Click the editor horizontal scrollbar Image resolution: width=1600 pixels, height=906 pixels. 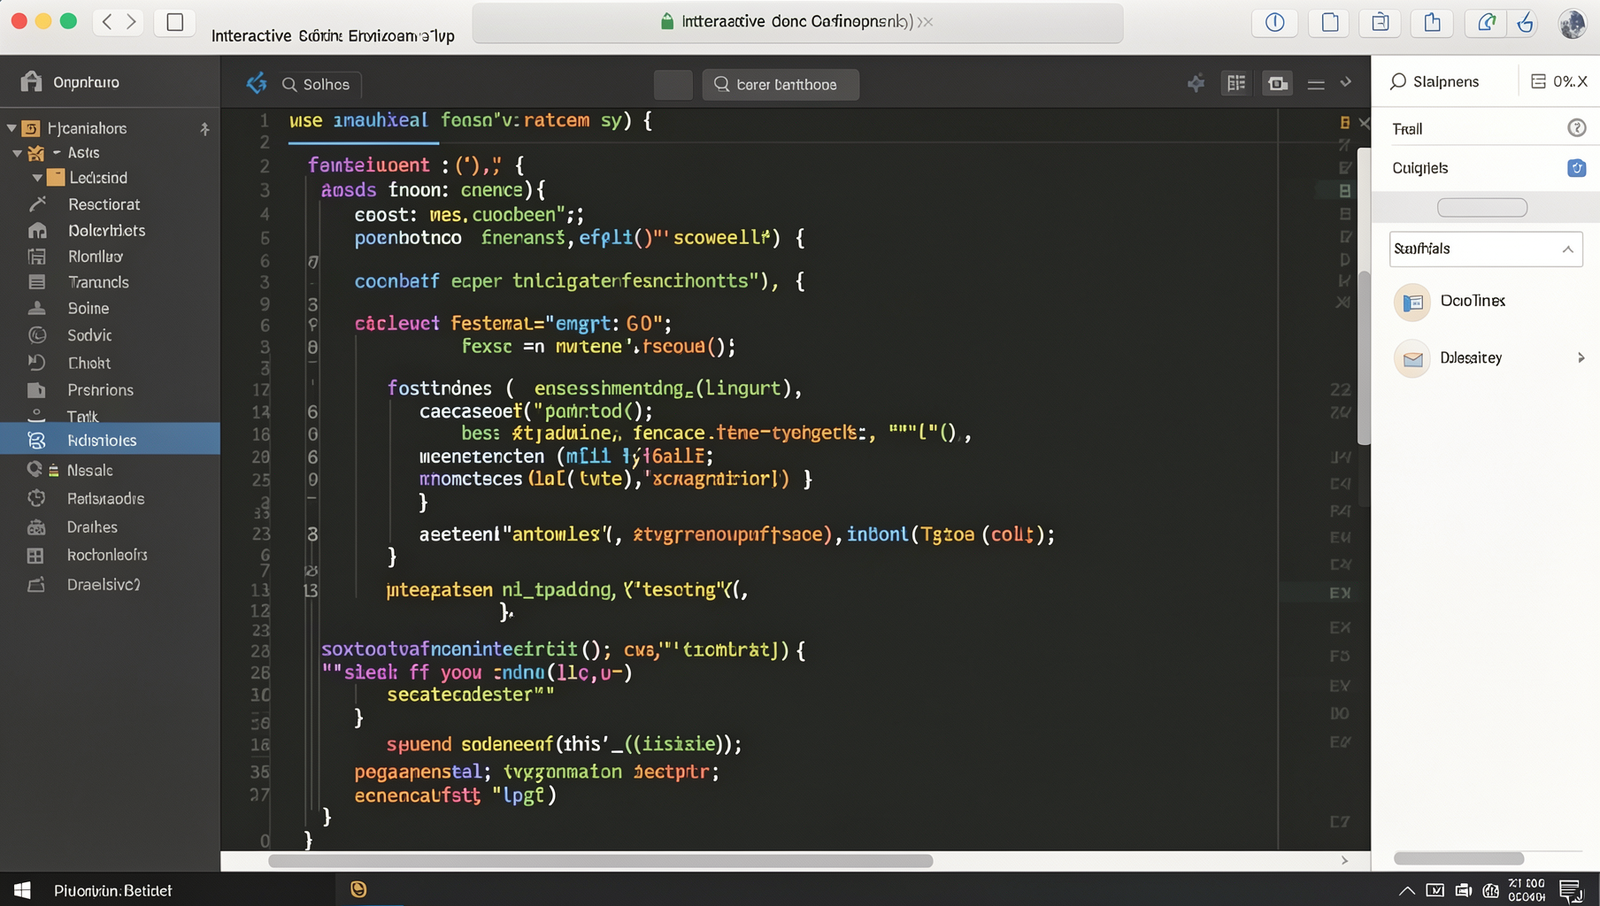(x=601, y=861)
